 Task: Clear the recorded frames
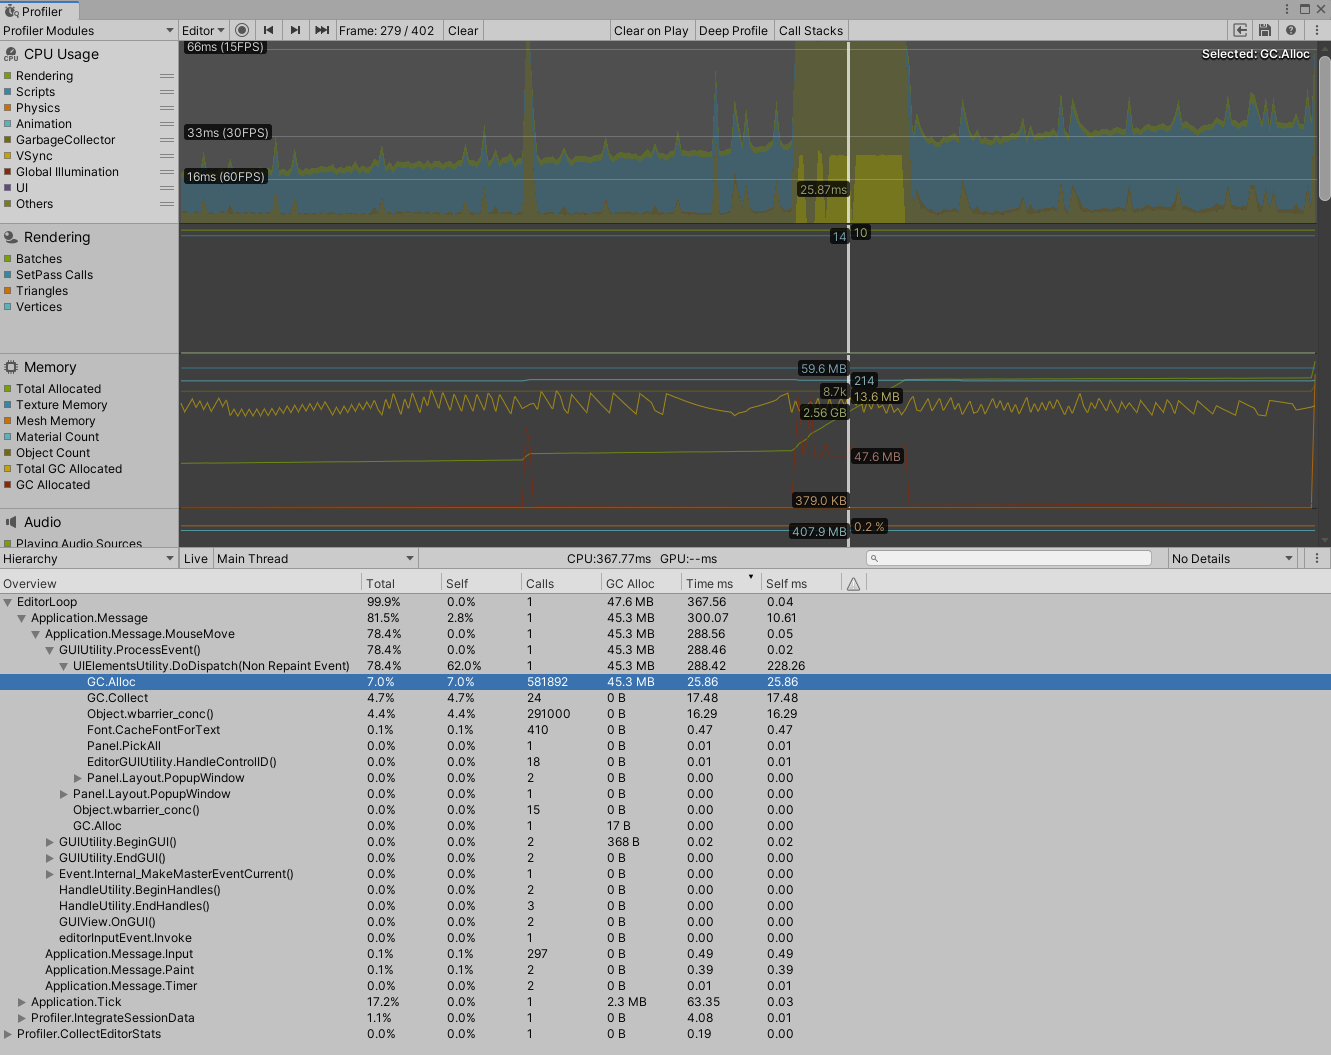[x=462, y=30]
